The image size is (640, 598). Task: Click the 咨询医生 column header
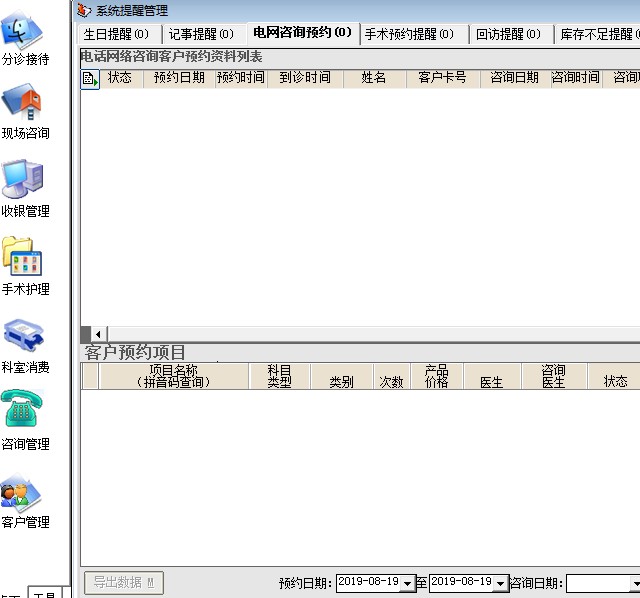pos(554,376)
